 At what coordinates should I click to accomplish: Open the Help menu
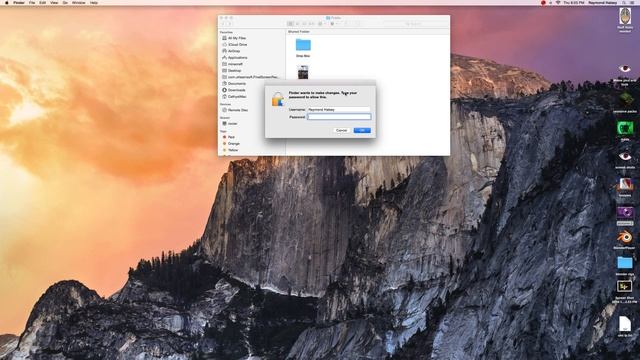(93, 2)
